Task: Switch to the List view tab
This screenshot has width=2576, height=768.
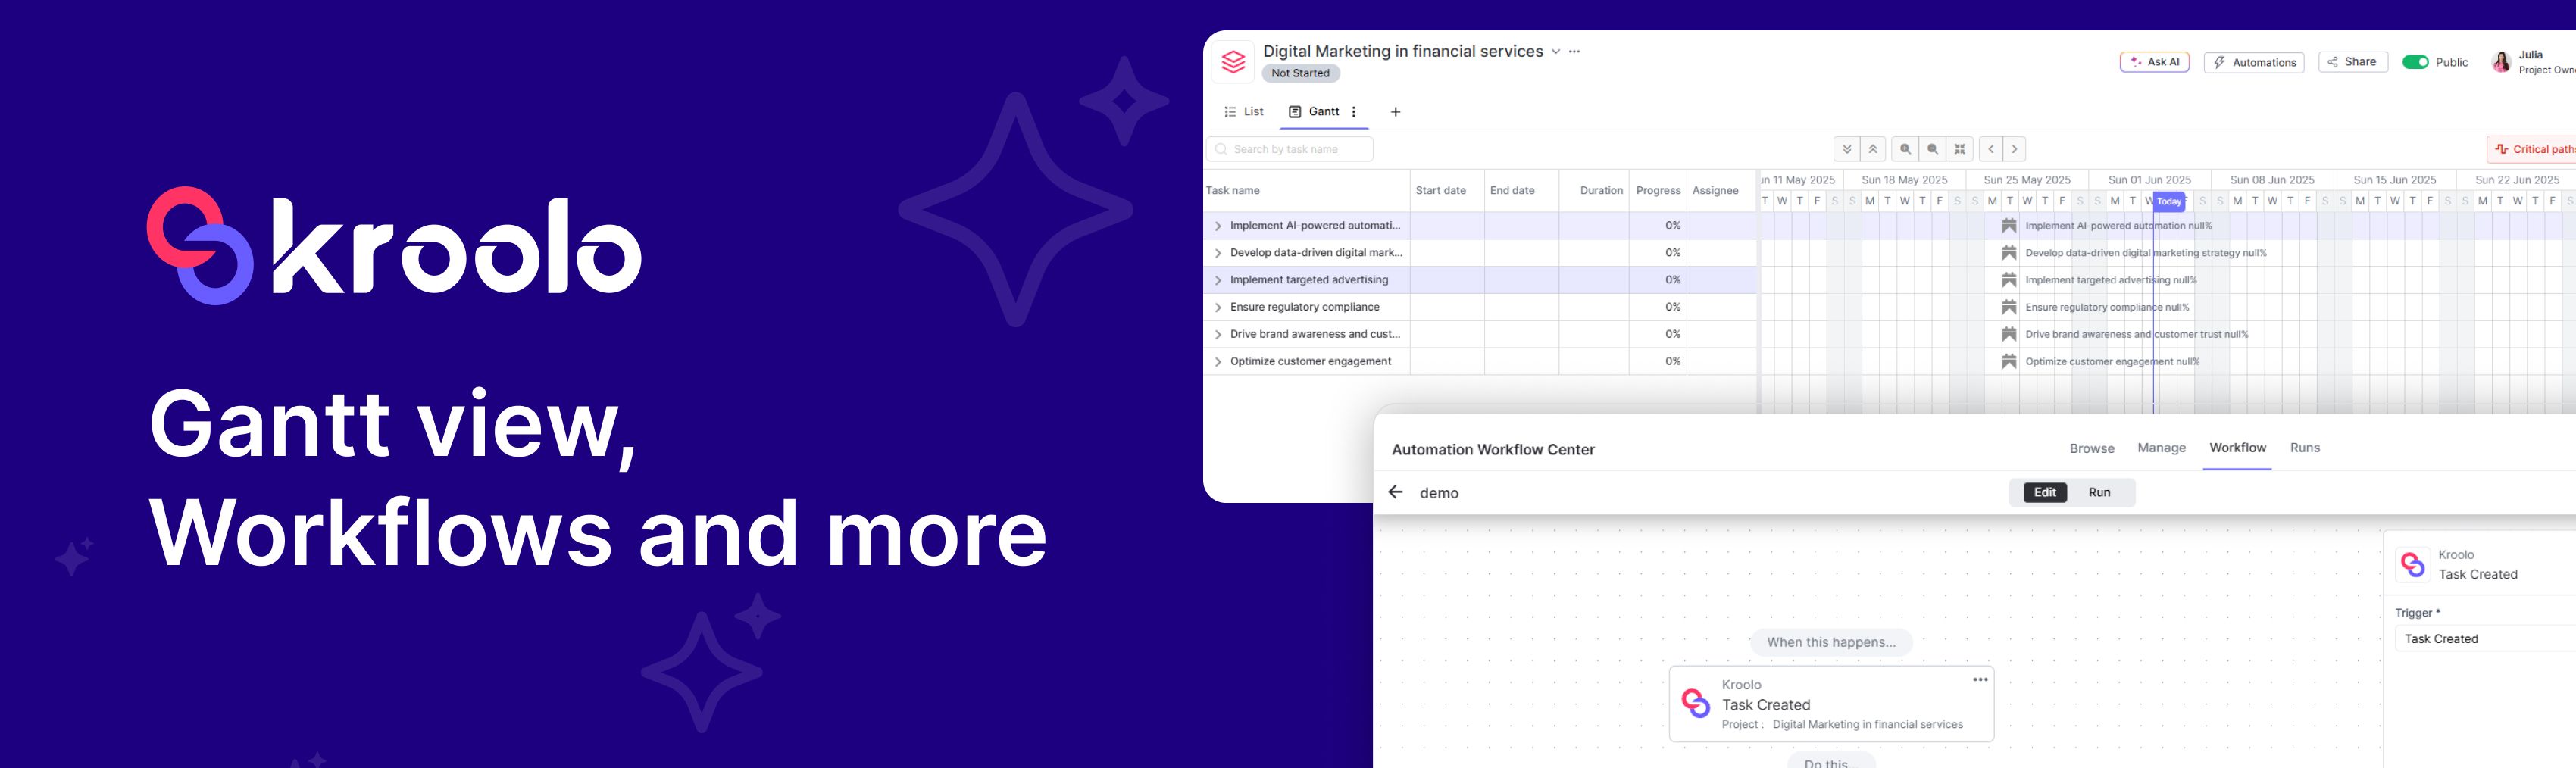Action: [1244, 112]
